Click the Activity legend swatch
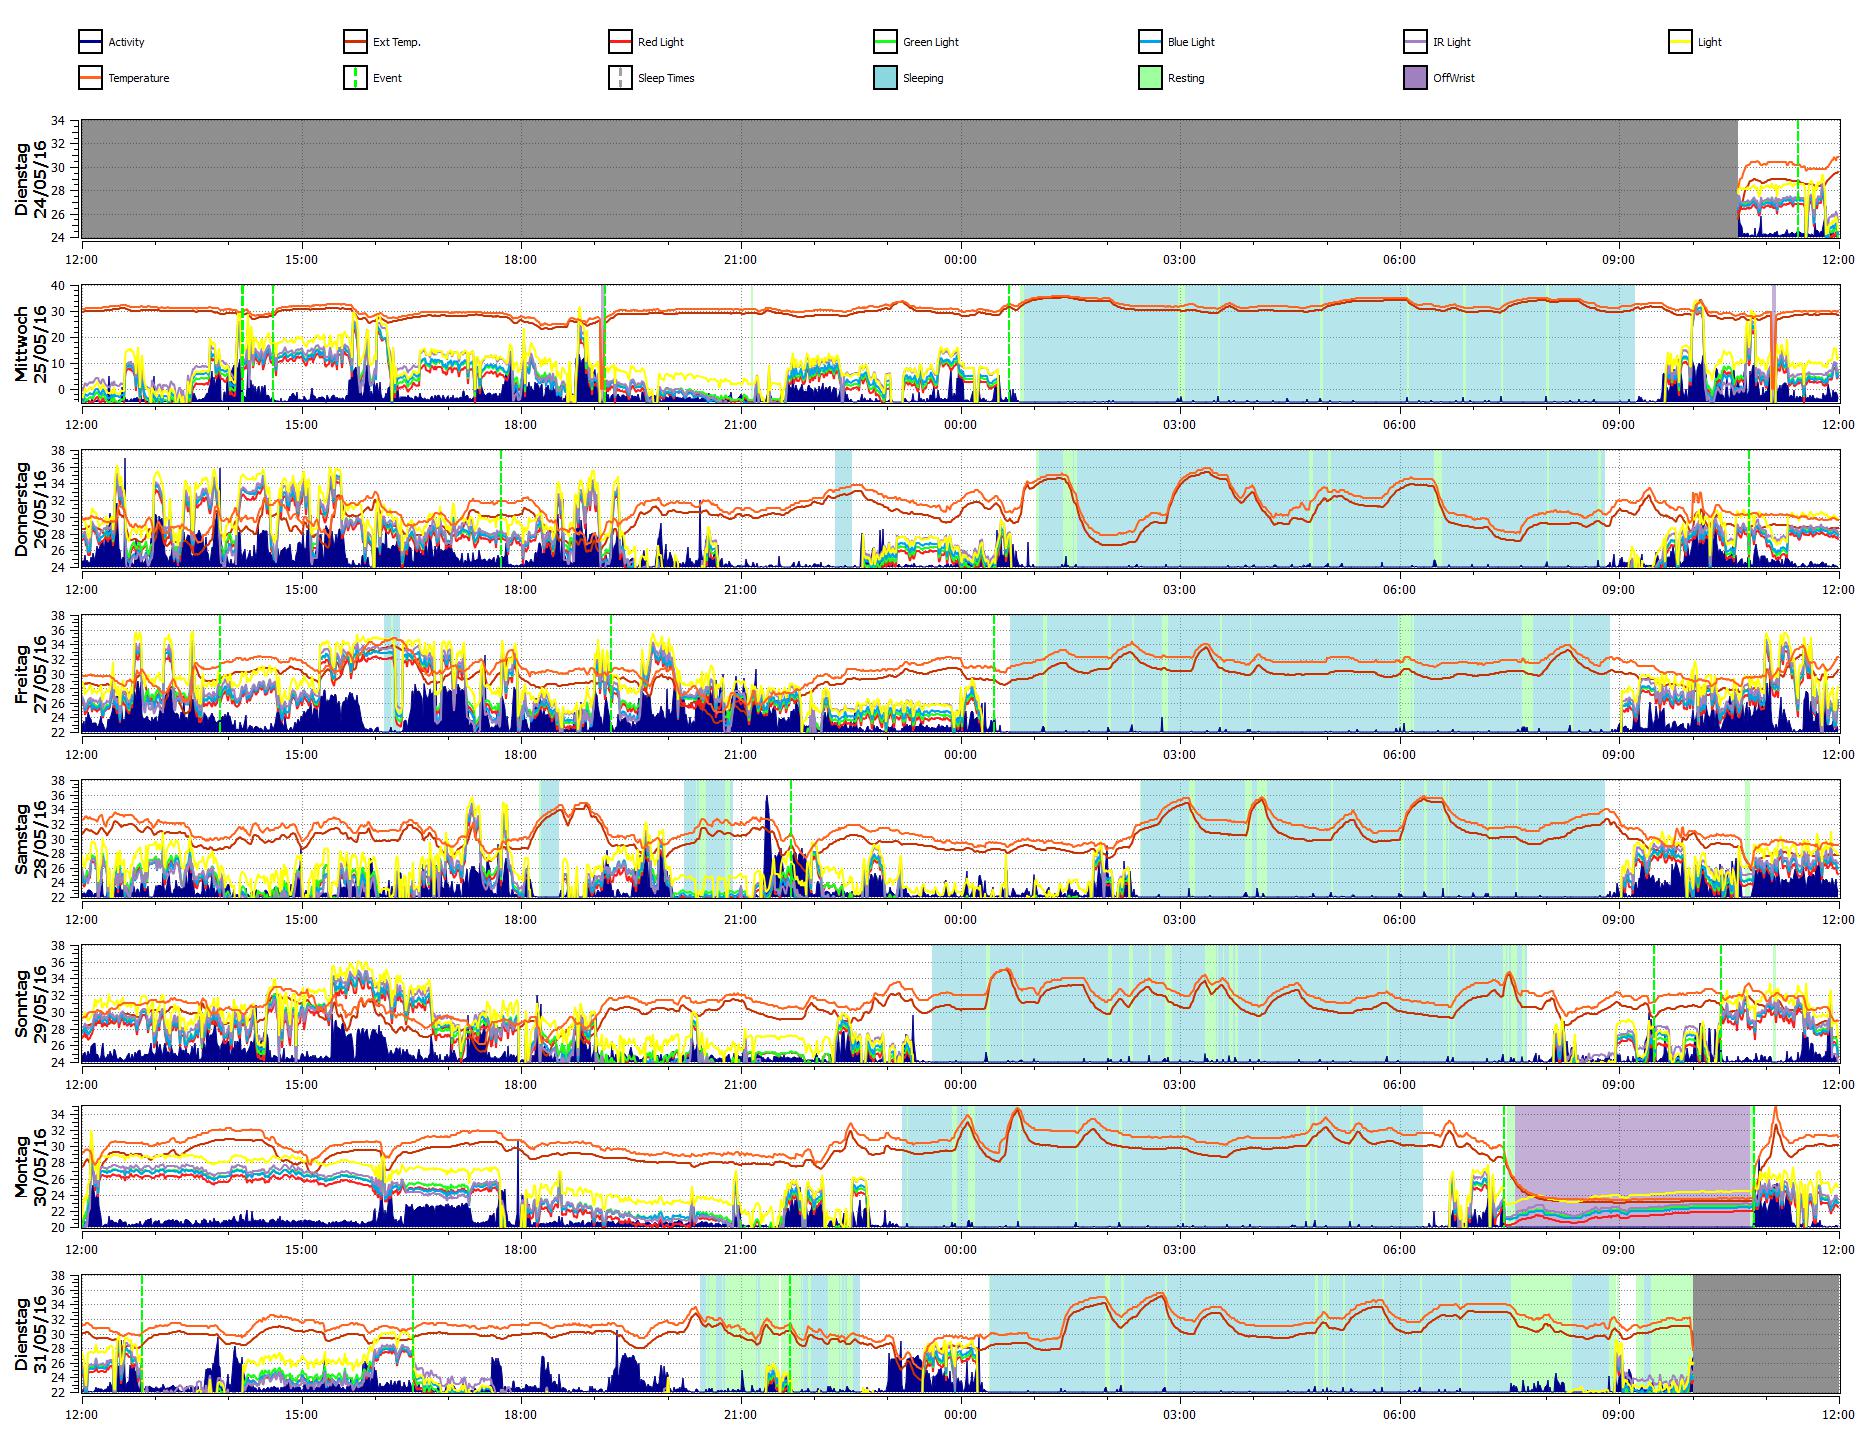 91,42
